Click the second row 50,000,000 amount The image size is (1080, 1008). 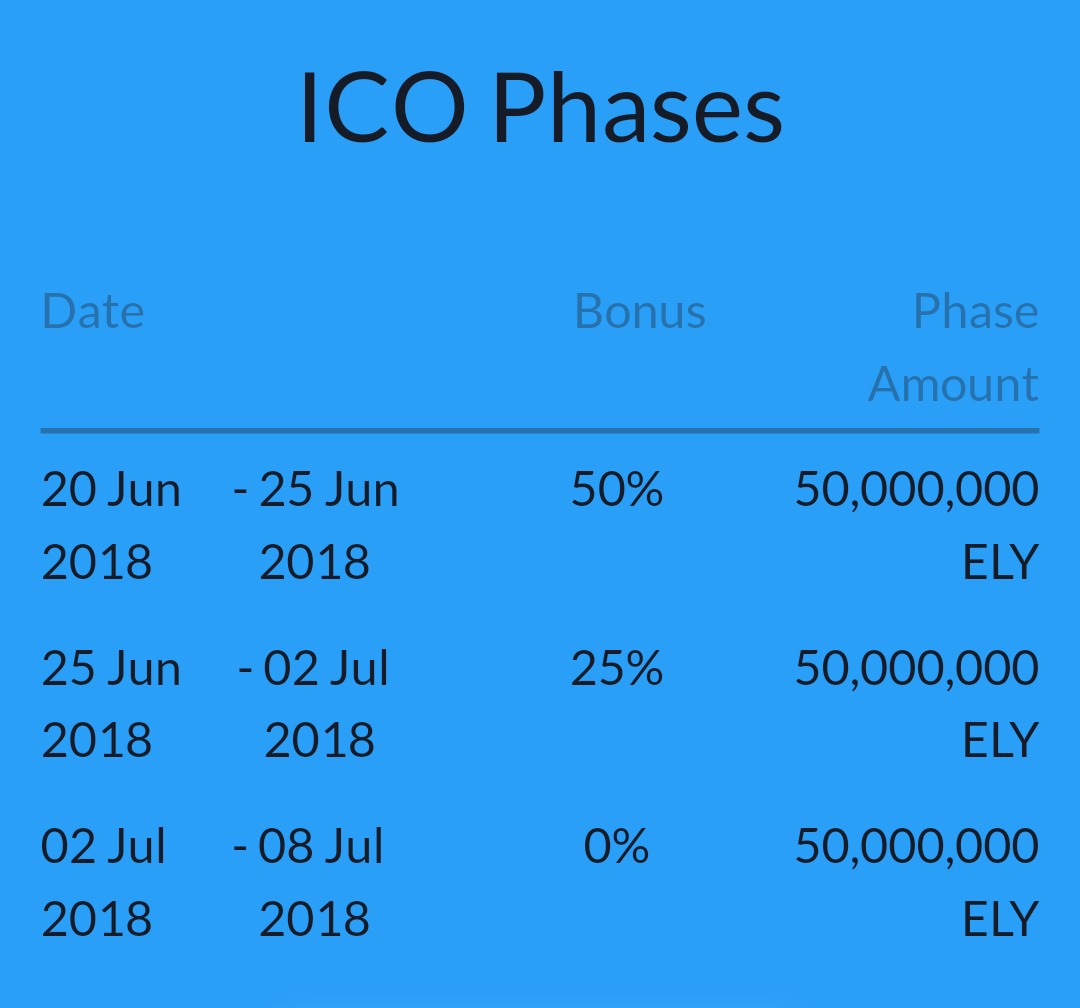point(917,668)
